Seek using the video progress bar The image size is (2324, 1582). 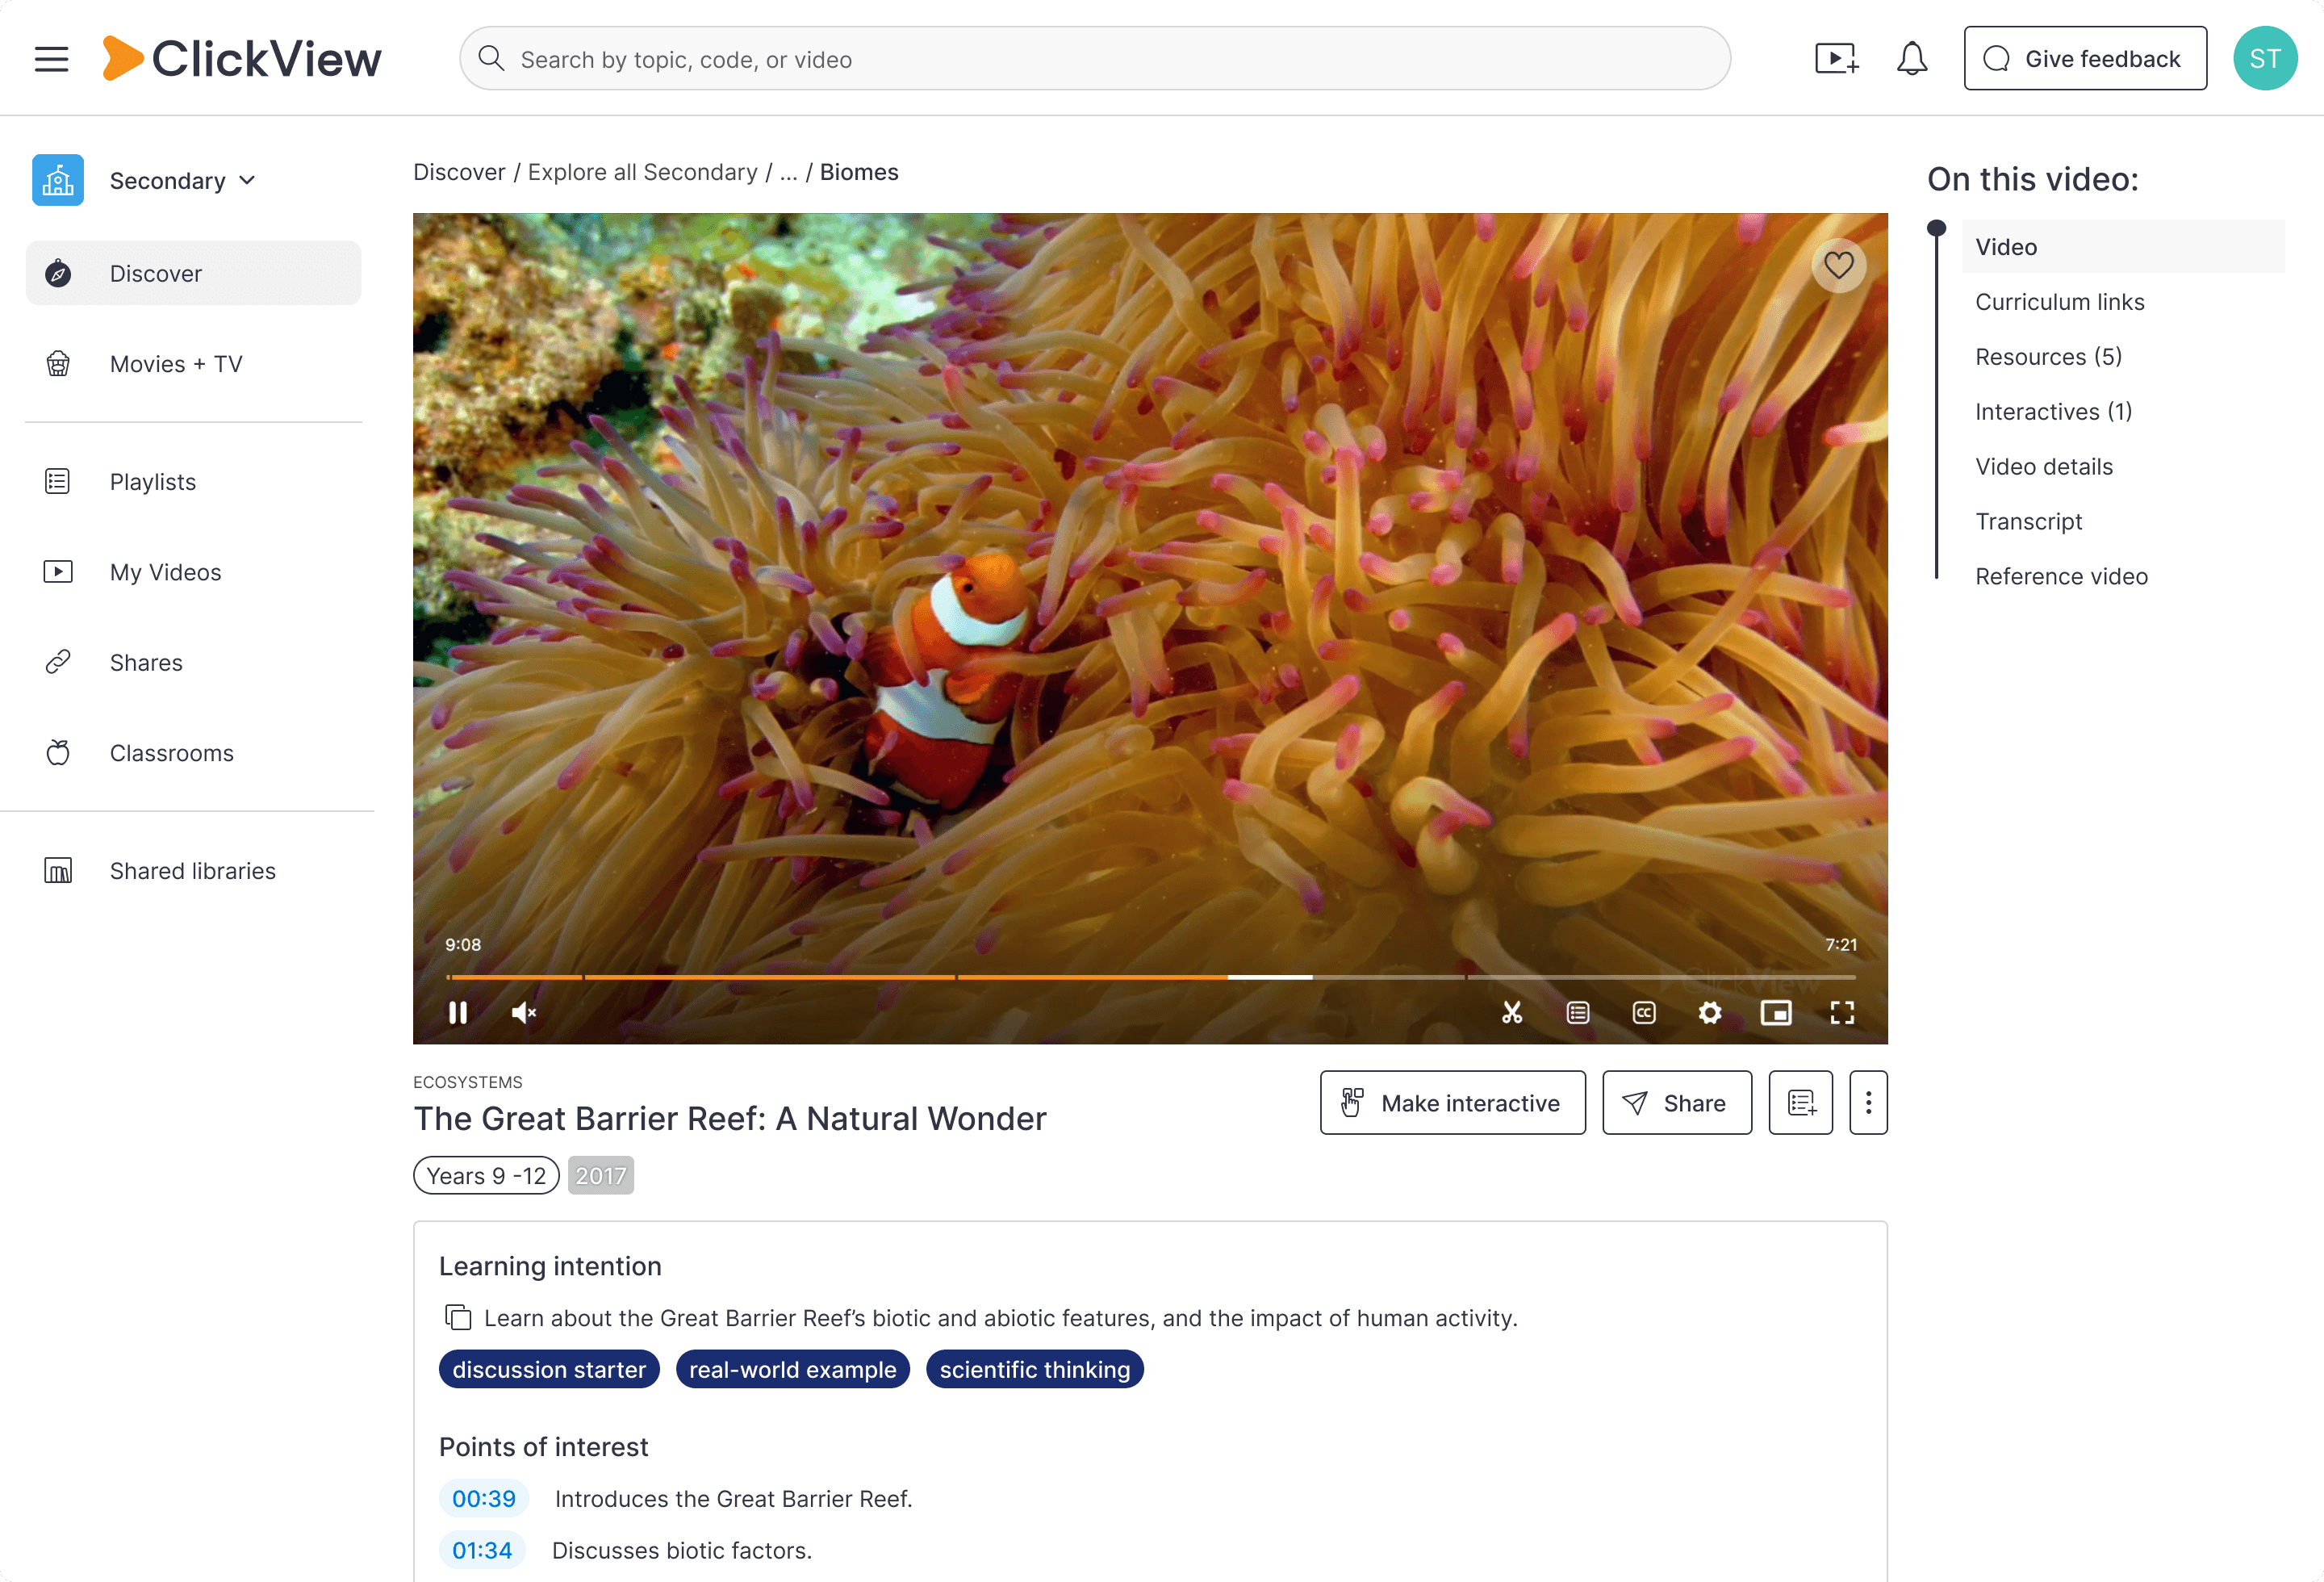point(1150,977)
